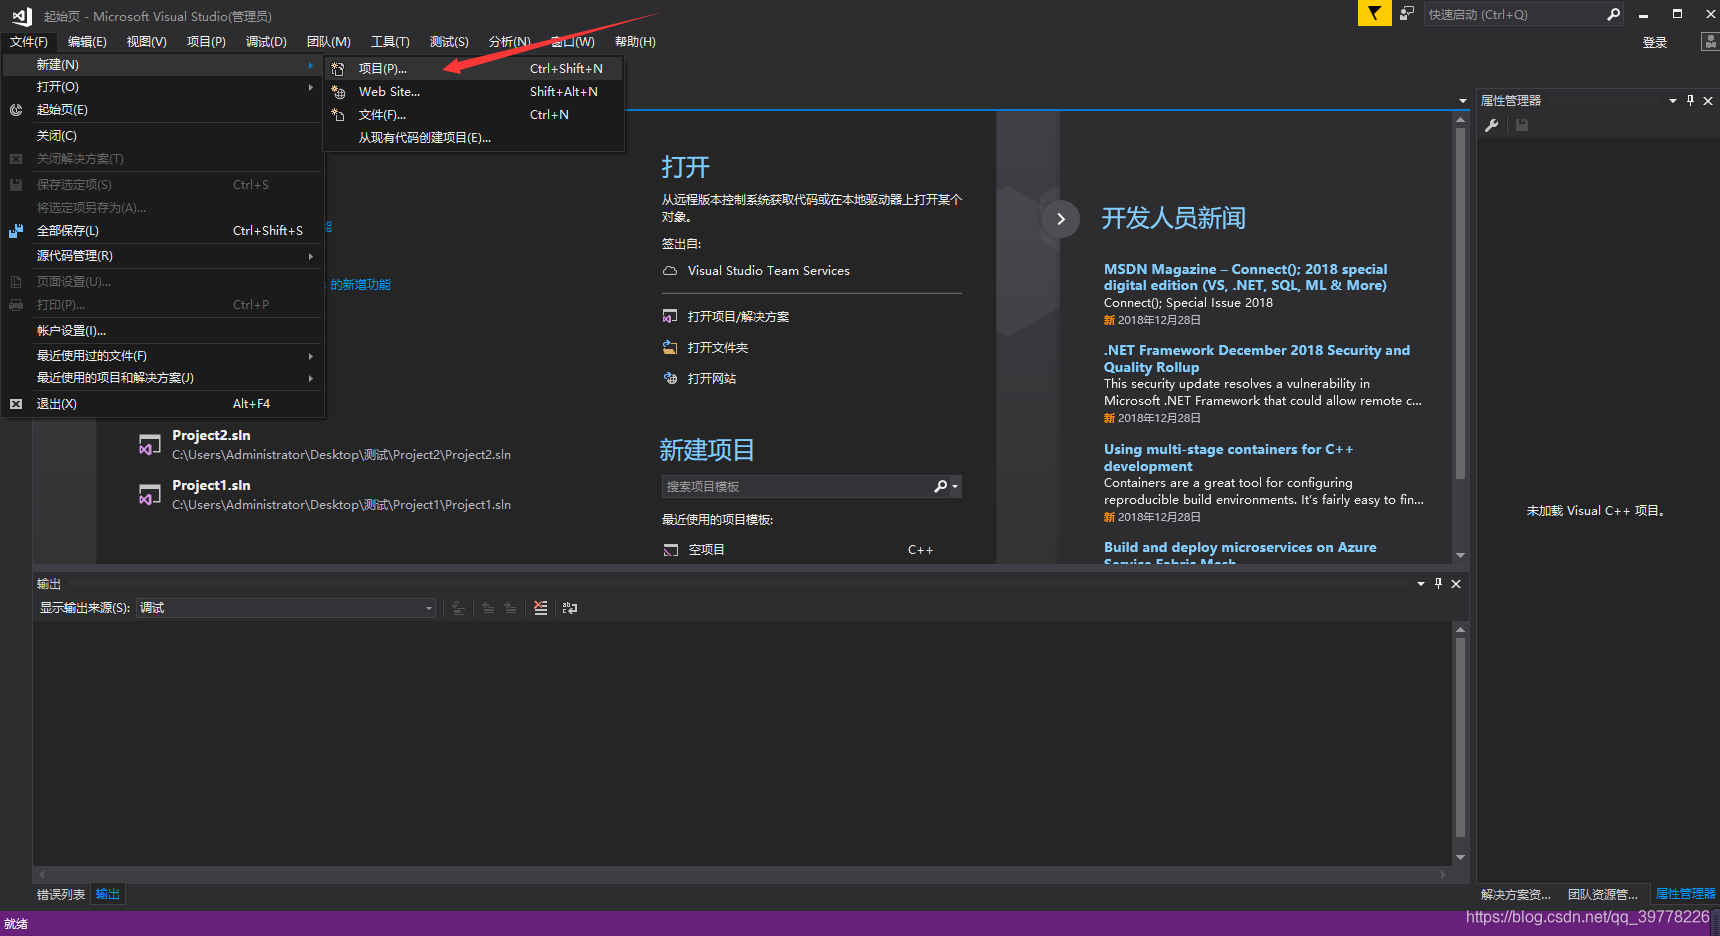Click the 打开文件夹 folder icon
Image resolution: width=1720 pixels, height=936 pixels.
click(x=670, y=347)
